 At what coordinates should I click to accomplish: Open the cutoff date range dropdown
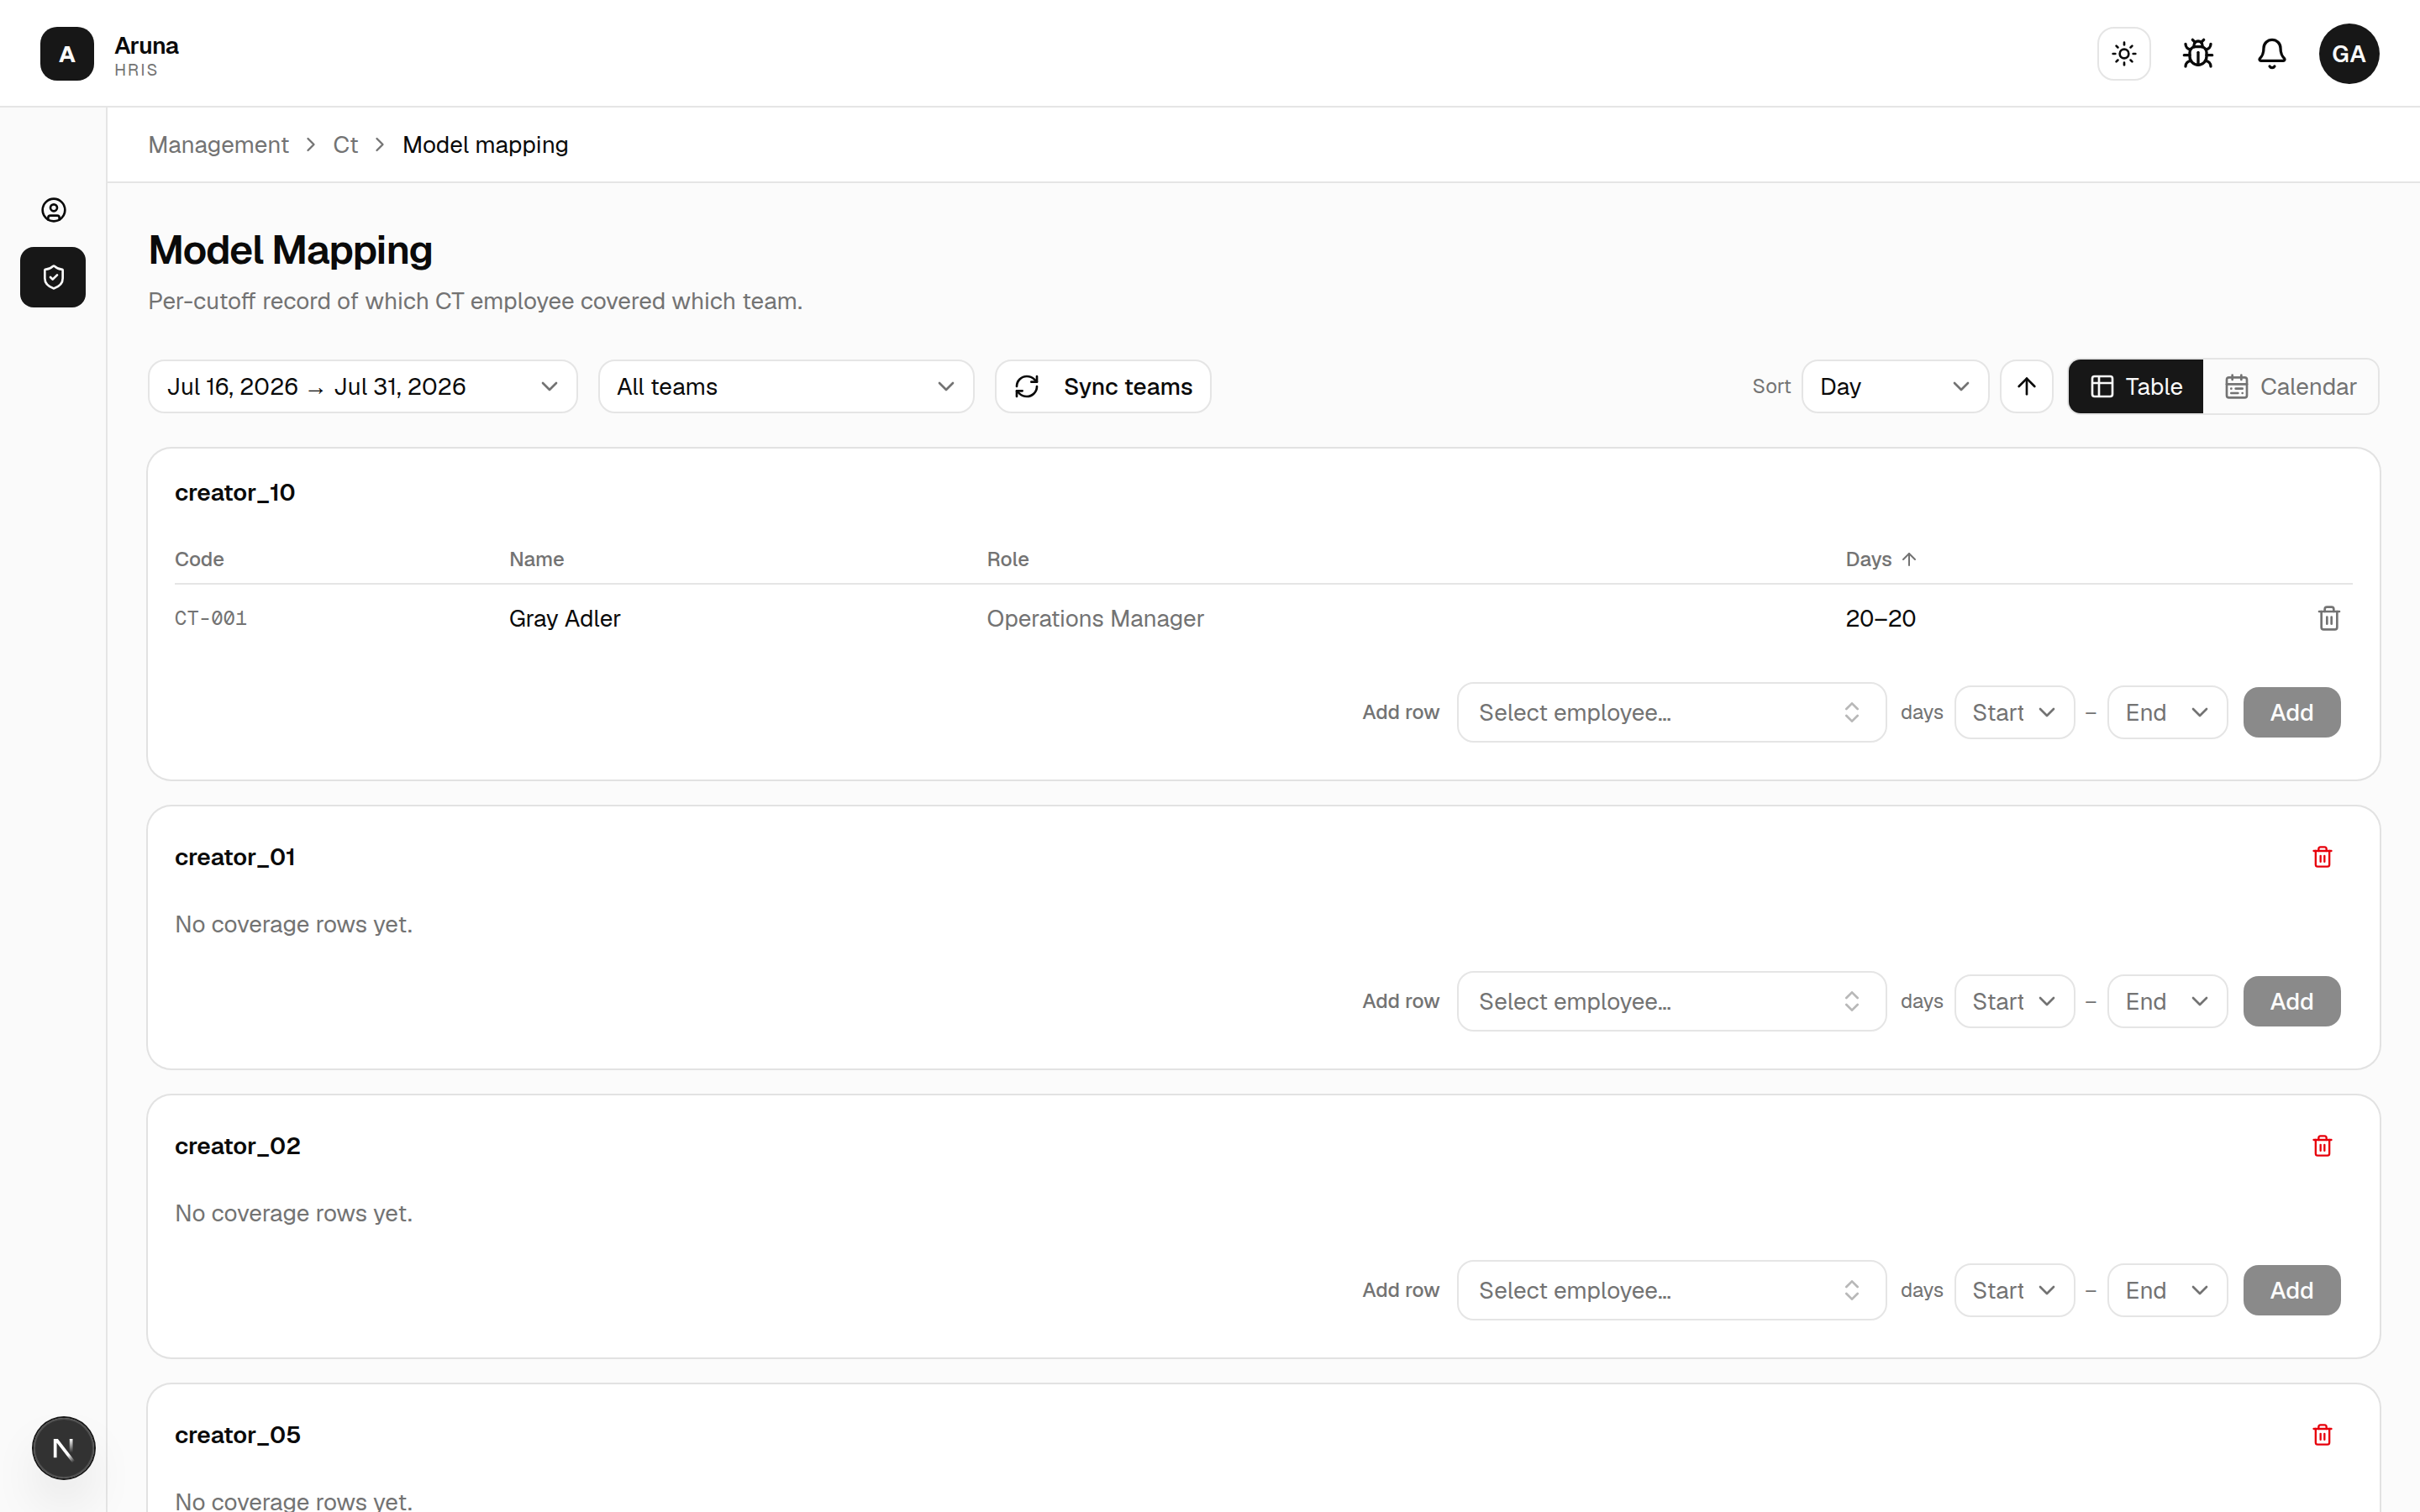(x=363, y=387)
